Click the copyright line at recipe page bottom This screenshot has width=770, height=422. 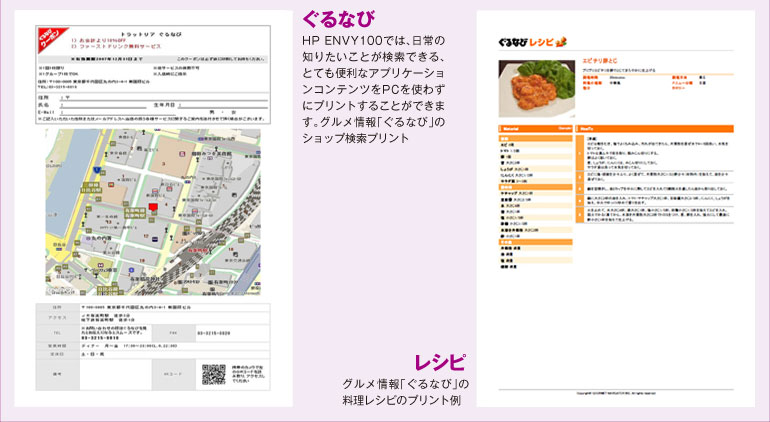pyautogui.click(x=616, y=393)
